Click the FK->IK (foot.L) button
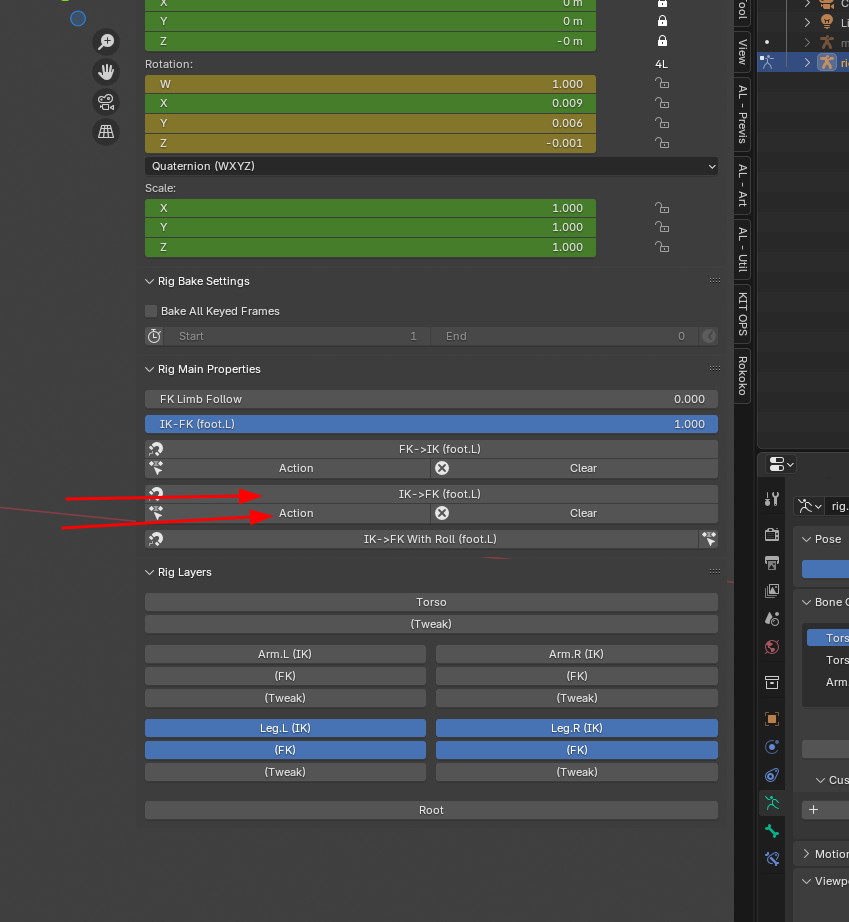Viewport: 849px width, 922px height. pyautogui.click(x=431, y=449)
